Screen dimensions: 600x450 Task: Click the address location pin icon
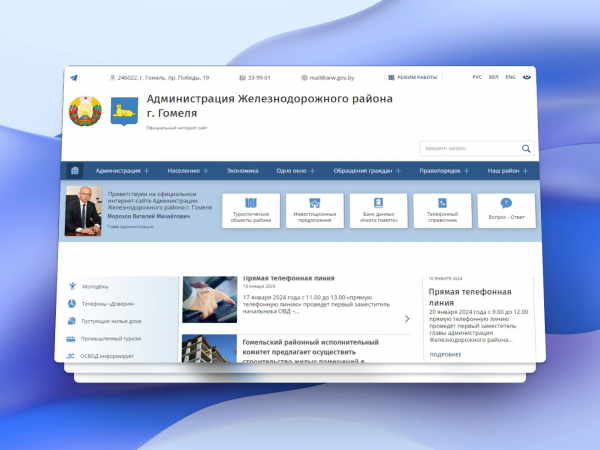(112, 78)
